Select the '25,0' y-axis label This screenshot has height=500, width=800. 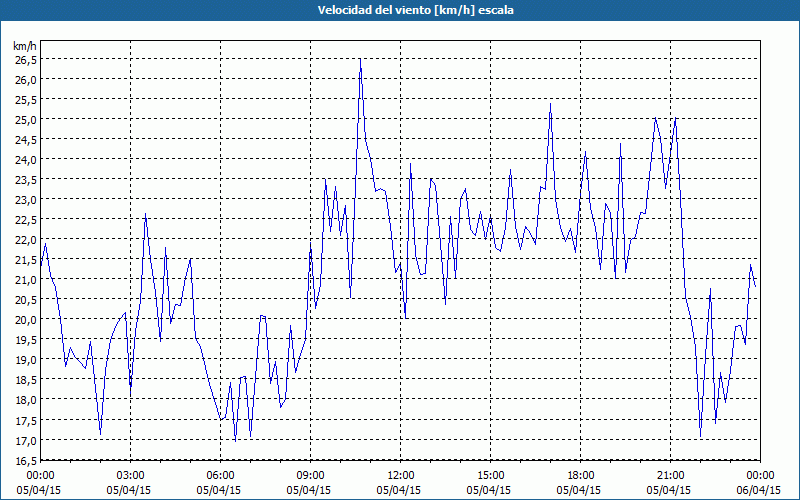click(x=26, y=119)
